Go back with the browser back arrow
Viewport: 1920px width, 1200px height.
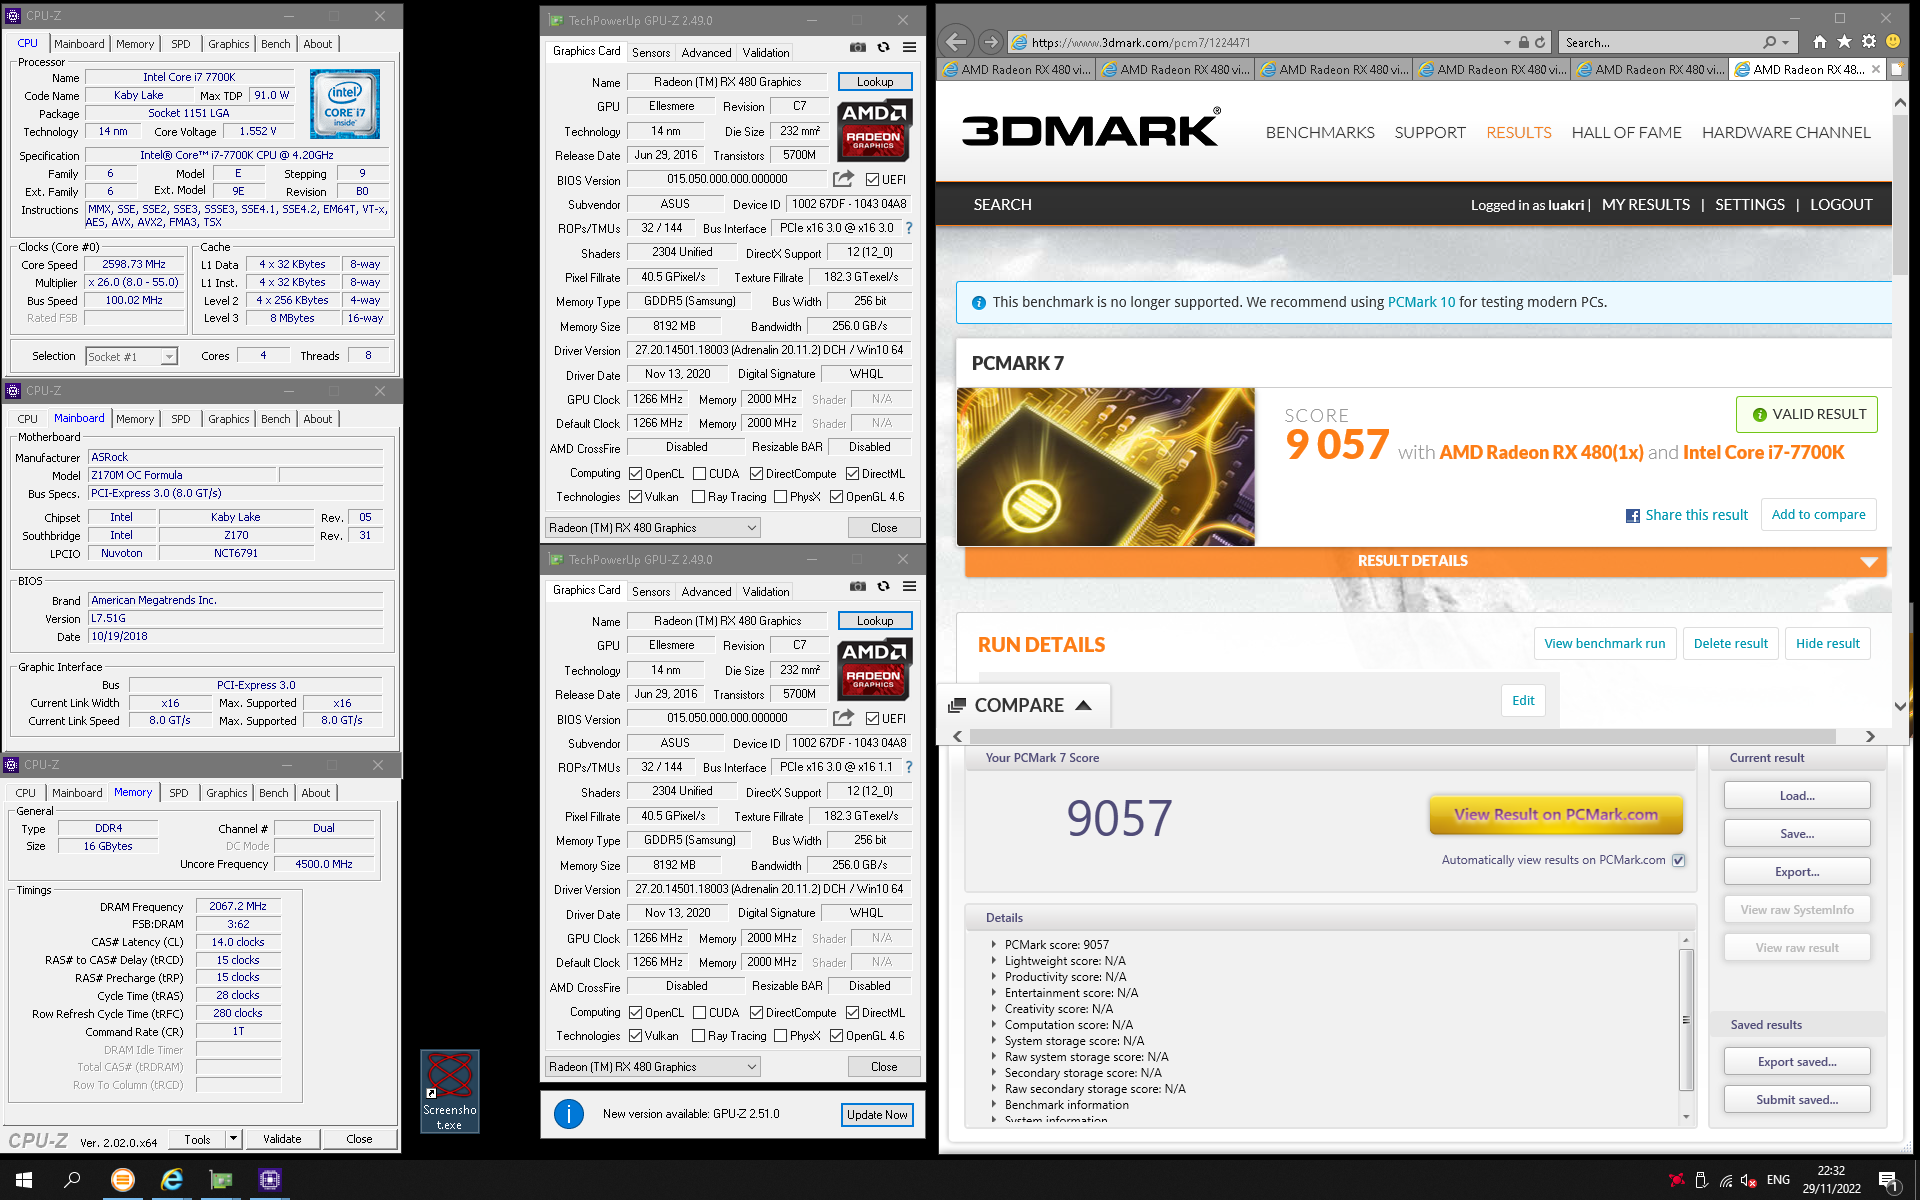pyautogui.click(x=956, y=42)
